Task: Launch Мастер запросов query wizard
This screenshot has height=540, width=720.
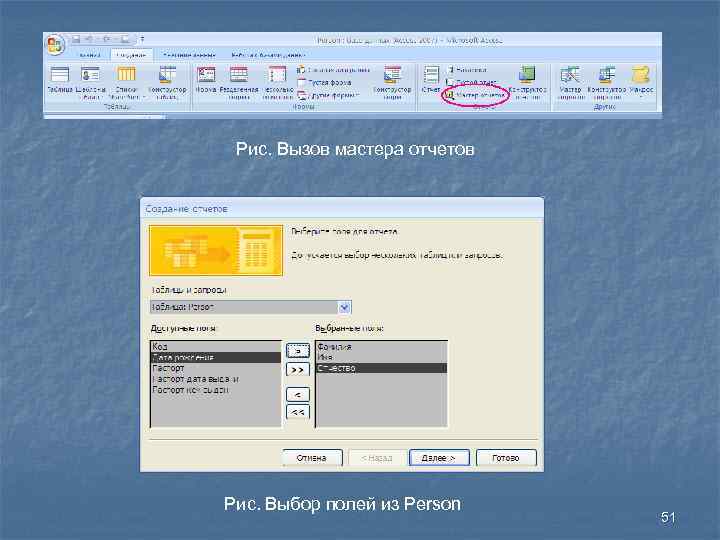Action: click(570, 83)
